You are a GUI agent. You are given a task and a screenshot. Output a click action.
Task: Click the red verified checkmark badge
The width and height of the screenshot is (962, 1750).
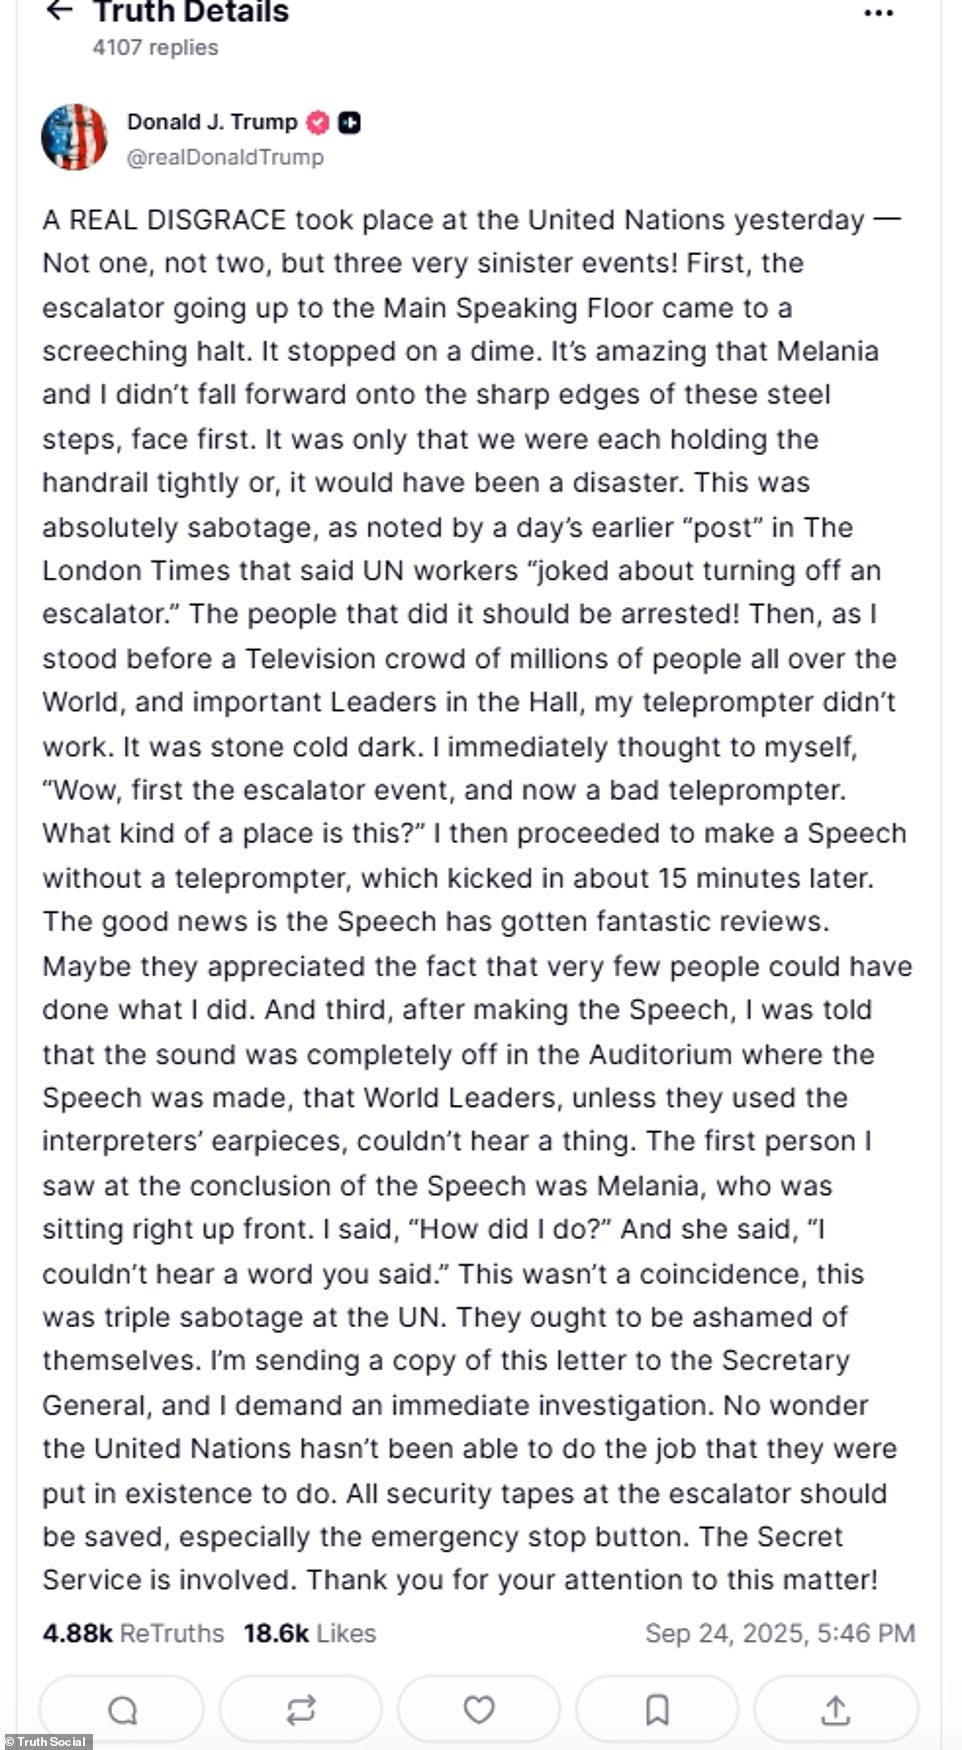[x=318, y=122]
